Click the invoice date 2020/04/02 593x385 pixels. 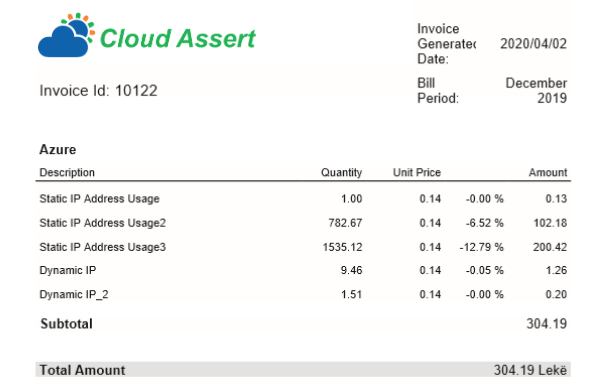tap(533, 44)
